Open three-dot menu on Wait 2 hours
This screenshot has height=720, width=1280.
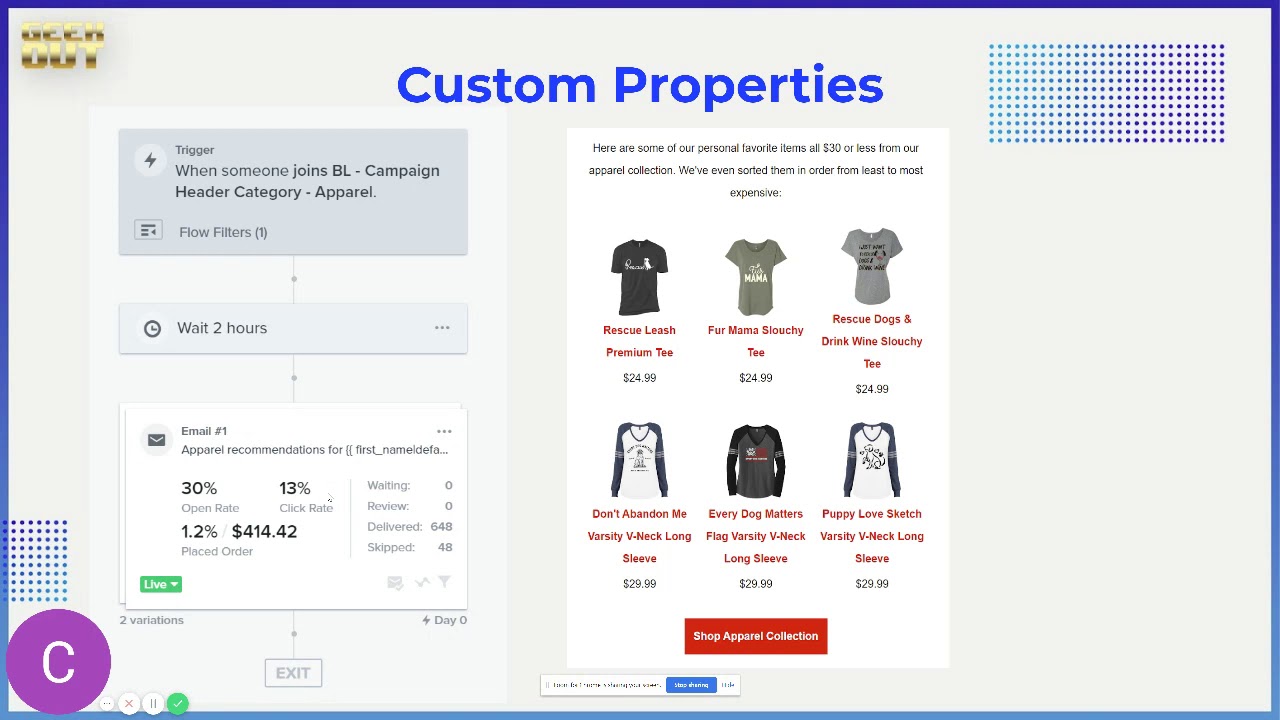(x=442, y=328)
